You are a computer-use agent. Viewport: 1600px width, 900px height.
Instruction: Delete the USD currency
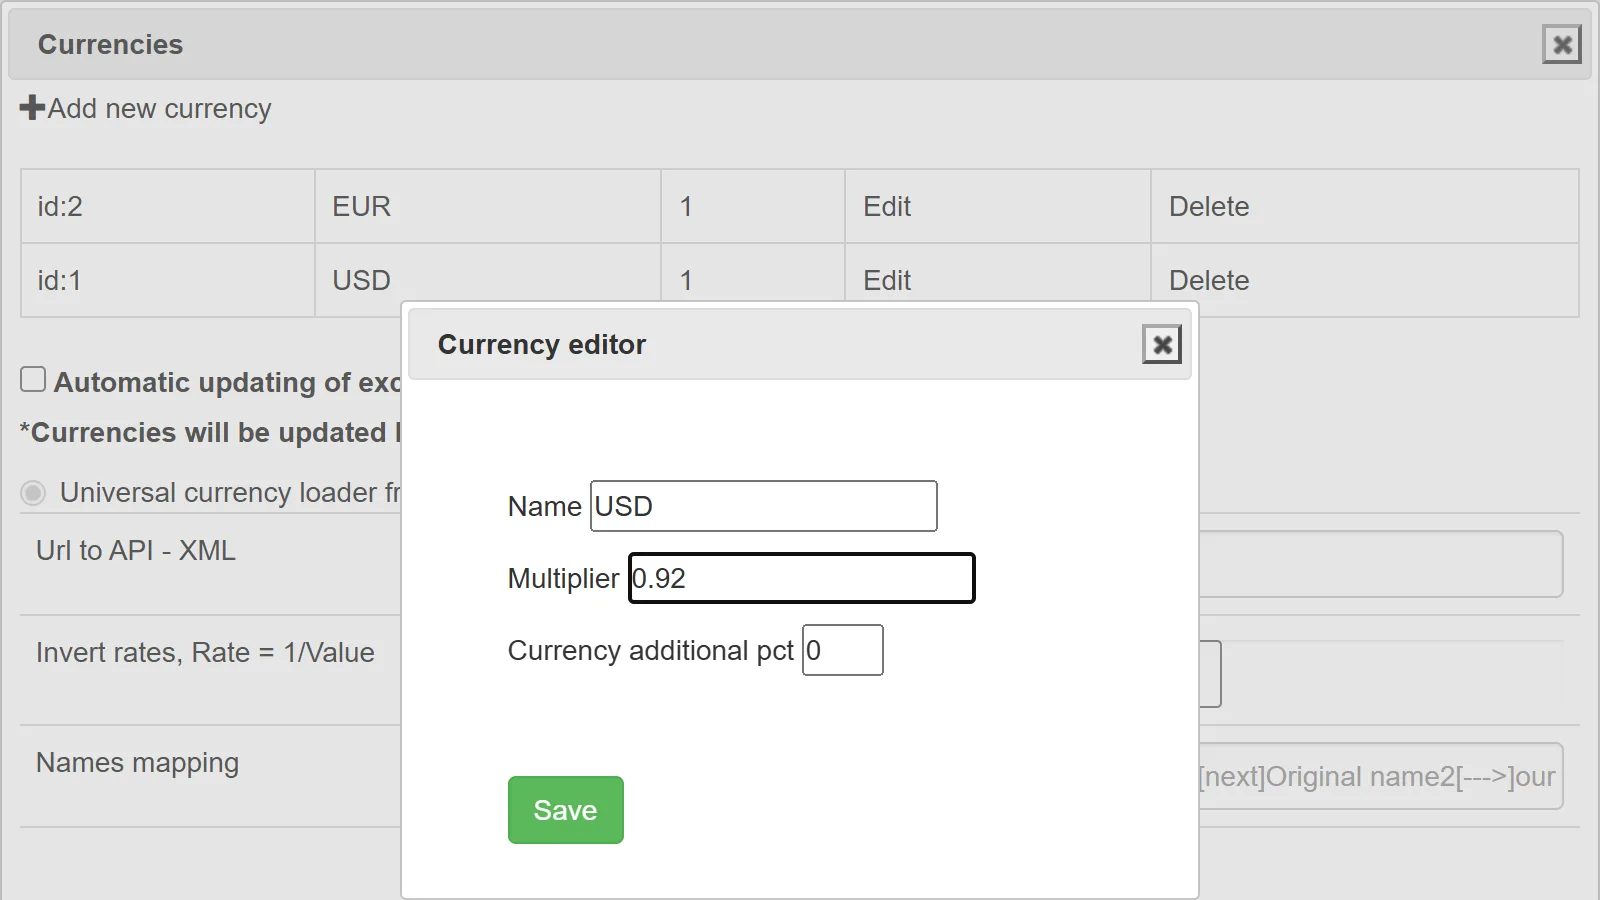(x=1209, y=281)
